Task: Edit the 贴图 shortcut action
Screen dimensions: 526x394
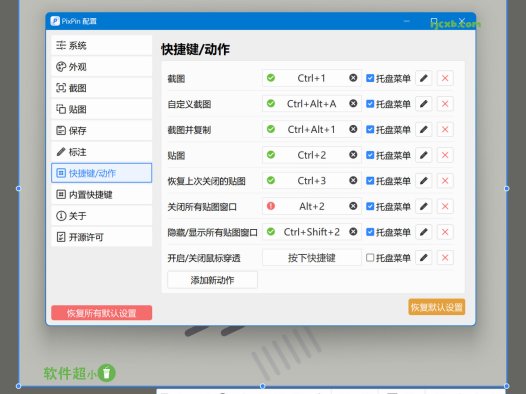Action: pyautogui.click(x=424, y=155)
